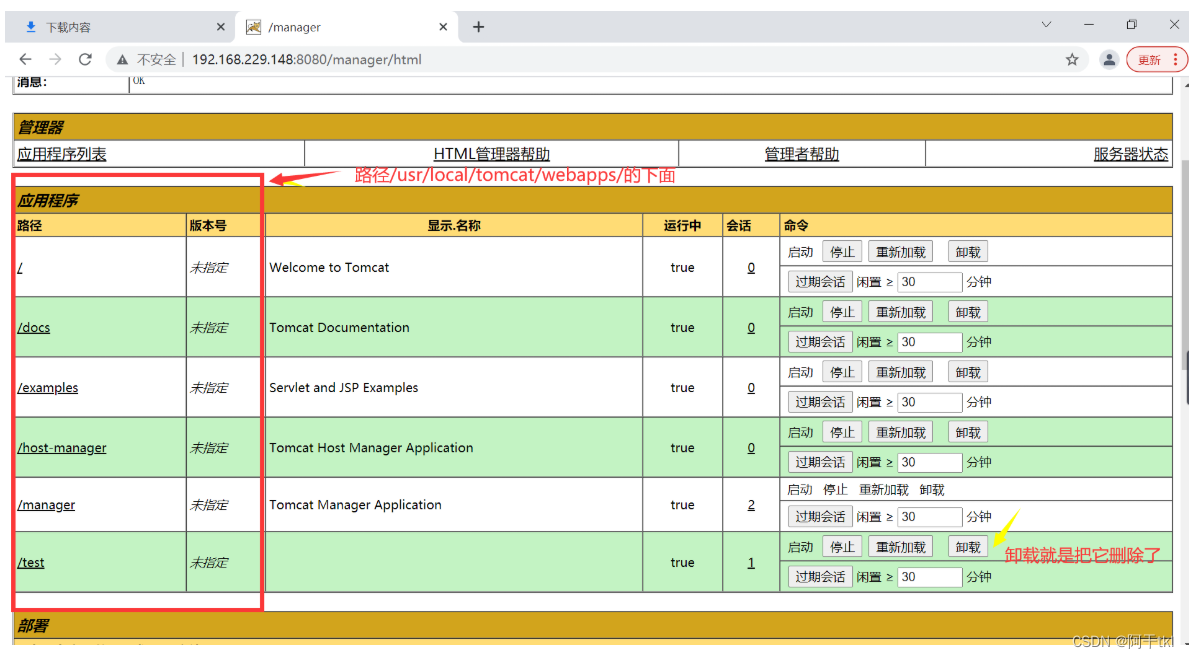Screen dimensions: 1189x658
Task: Click the browser back navigation arrow
Action: (25, 59)
